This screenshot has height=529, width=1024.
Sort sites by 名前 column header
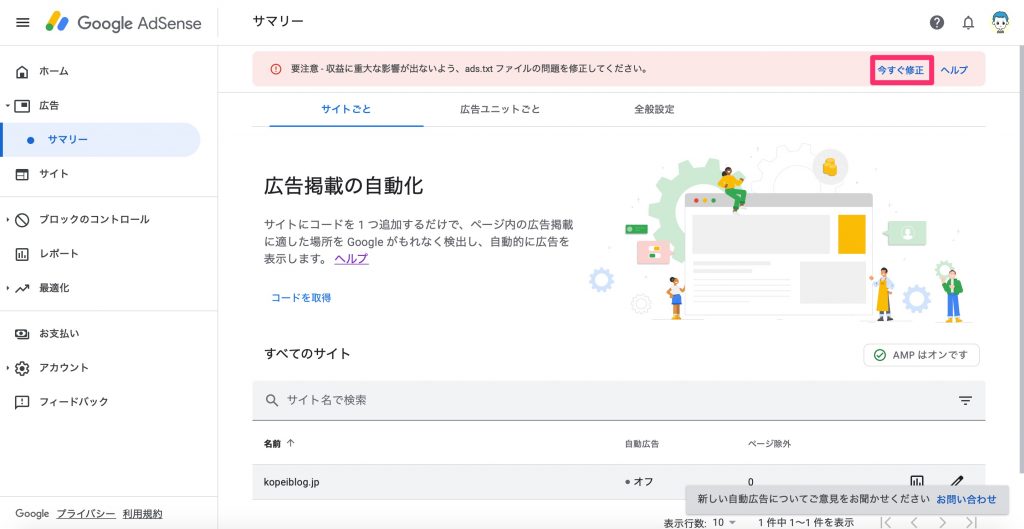point(279,443)
